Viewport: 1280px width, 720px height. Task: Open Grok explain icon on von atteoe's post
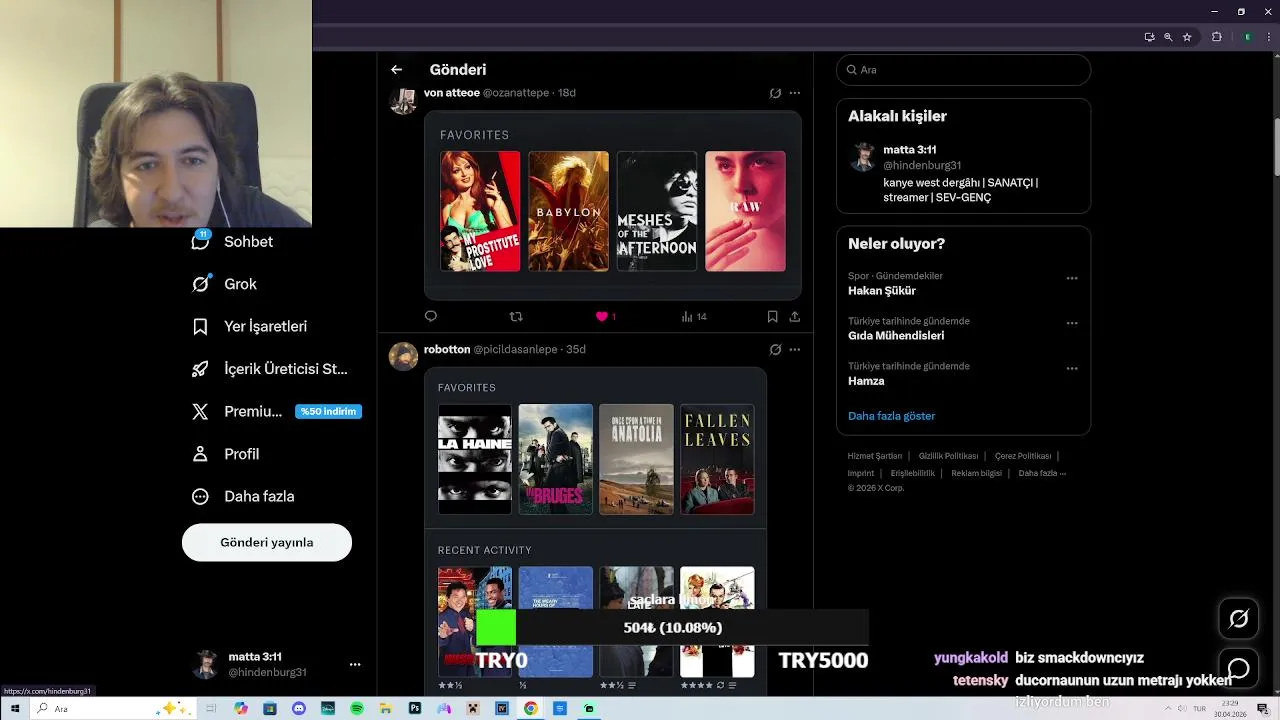tap(775, 93)
